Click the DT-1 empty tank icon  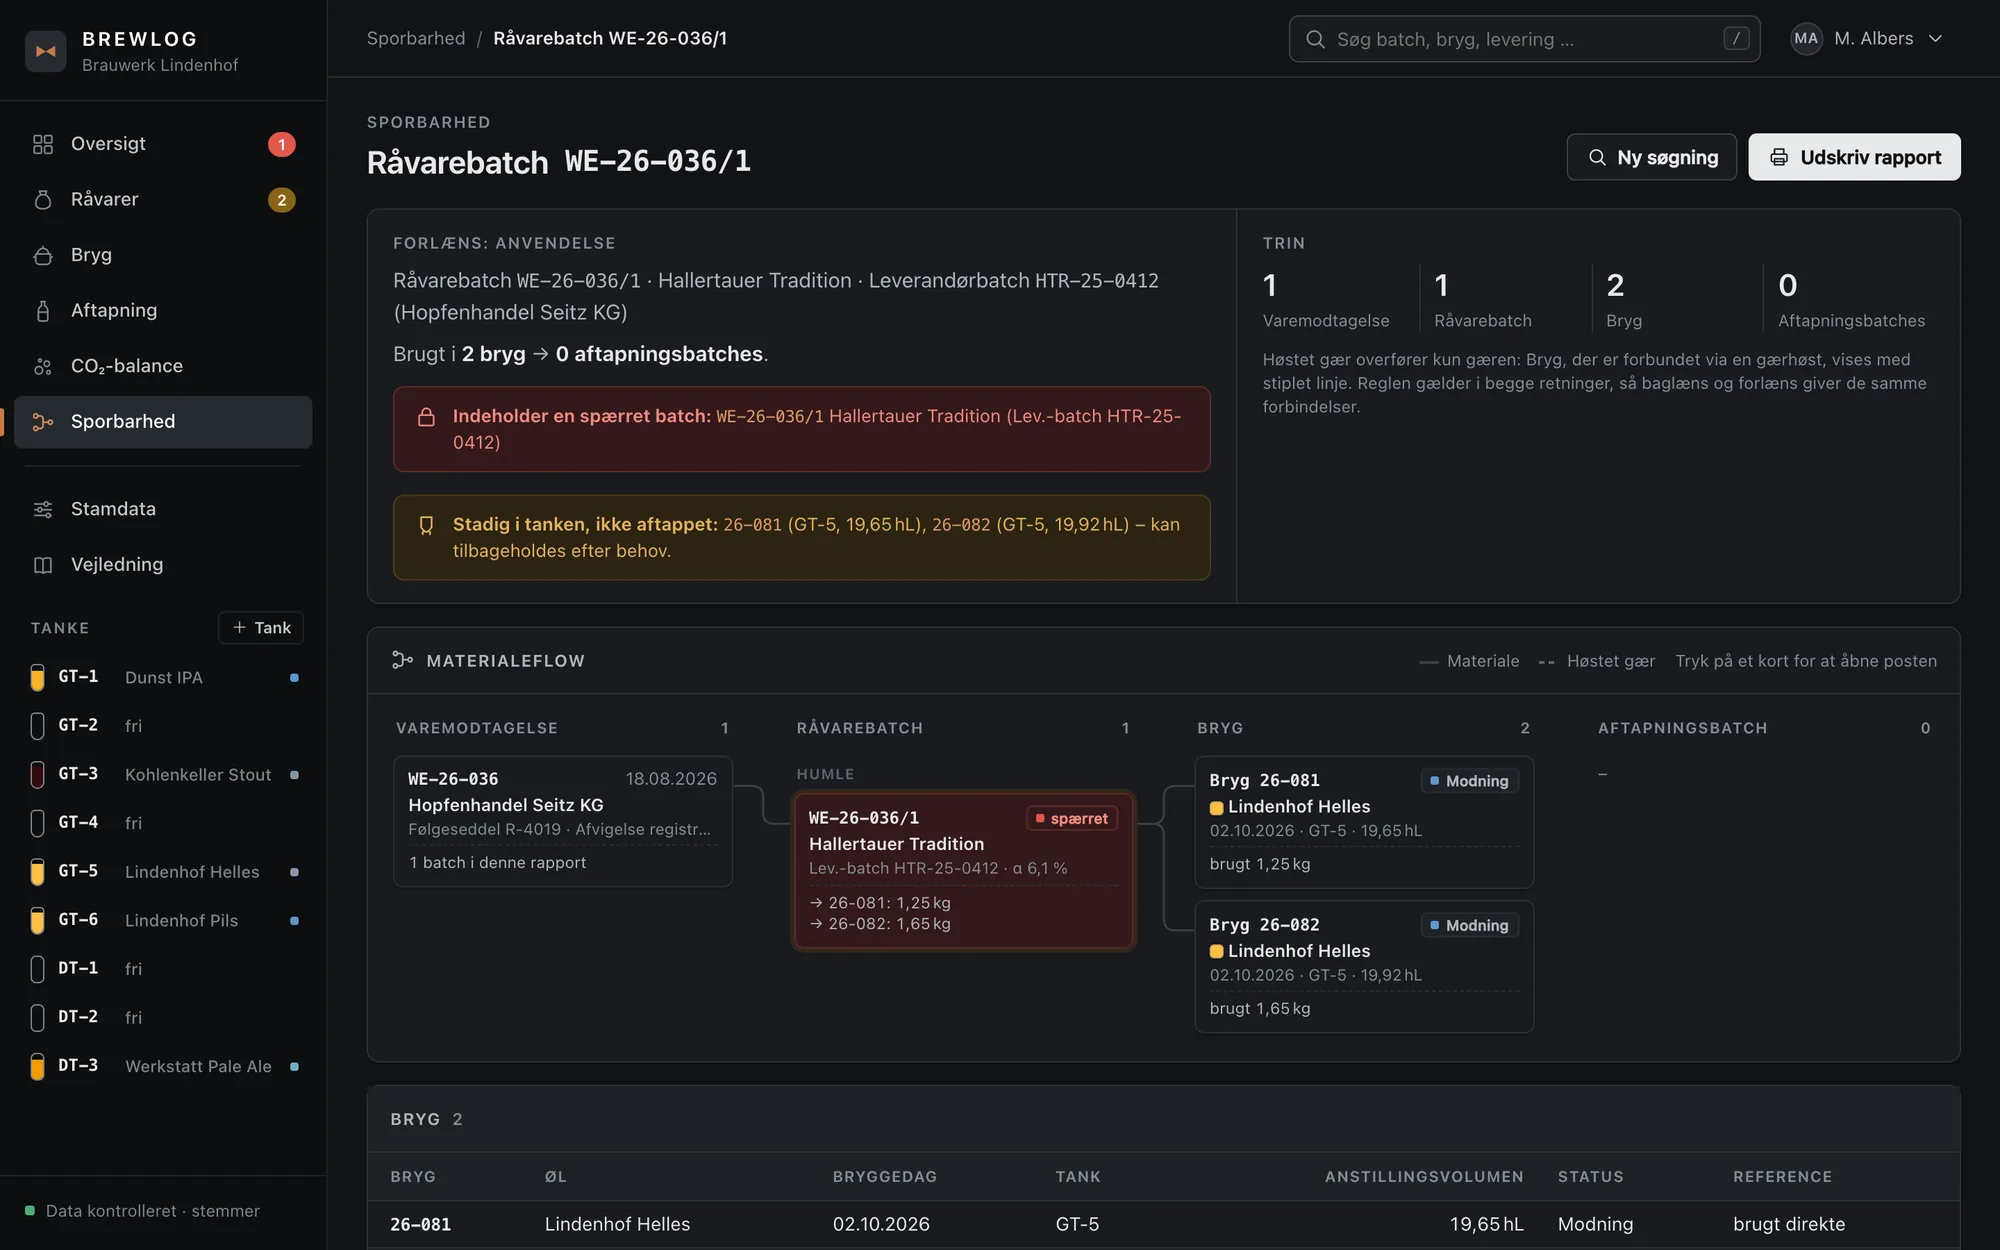click(37, 969)
